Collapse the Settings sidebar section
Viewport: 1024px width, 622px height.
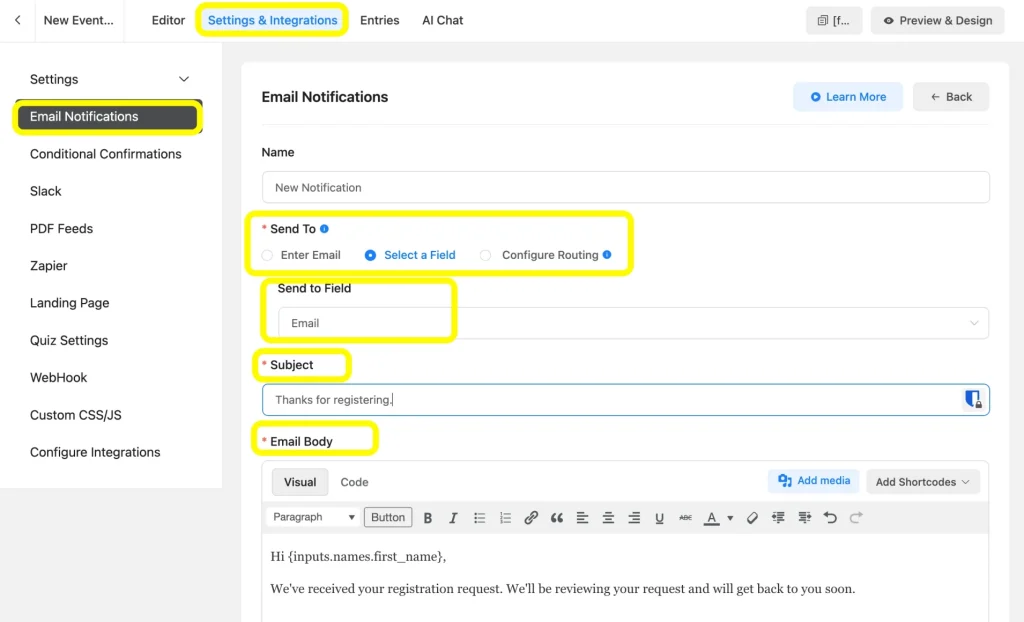click(184, 79)
